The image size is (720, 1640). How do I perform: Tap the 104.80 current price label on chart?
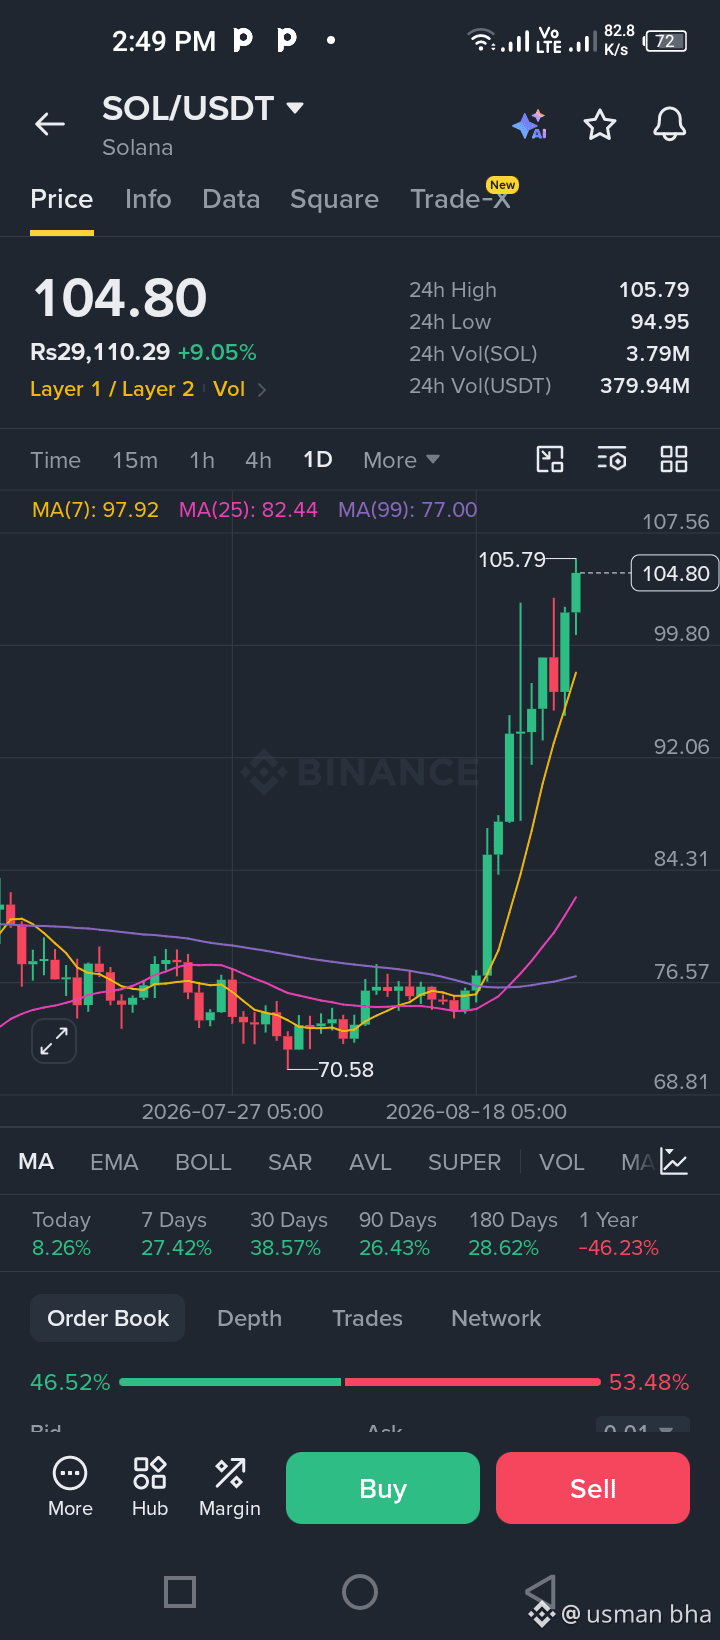click(675, 573)
